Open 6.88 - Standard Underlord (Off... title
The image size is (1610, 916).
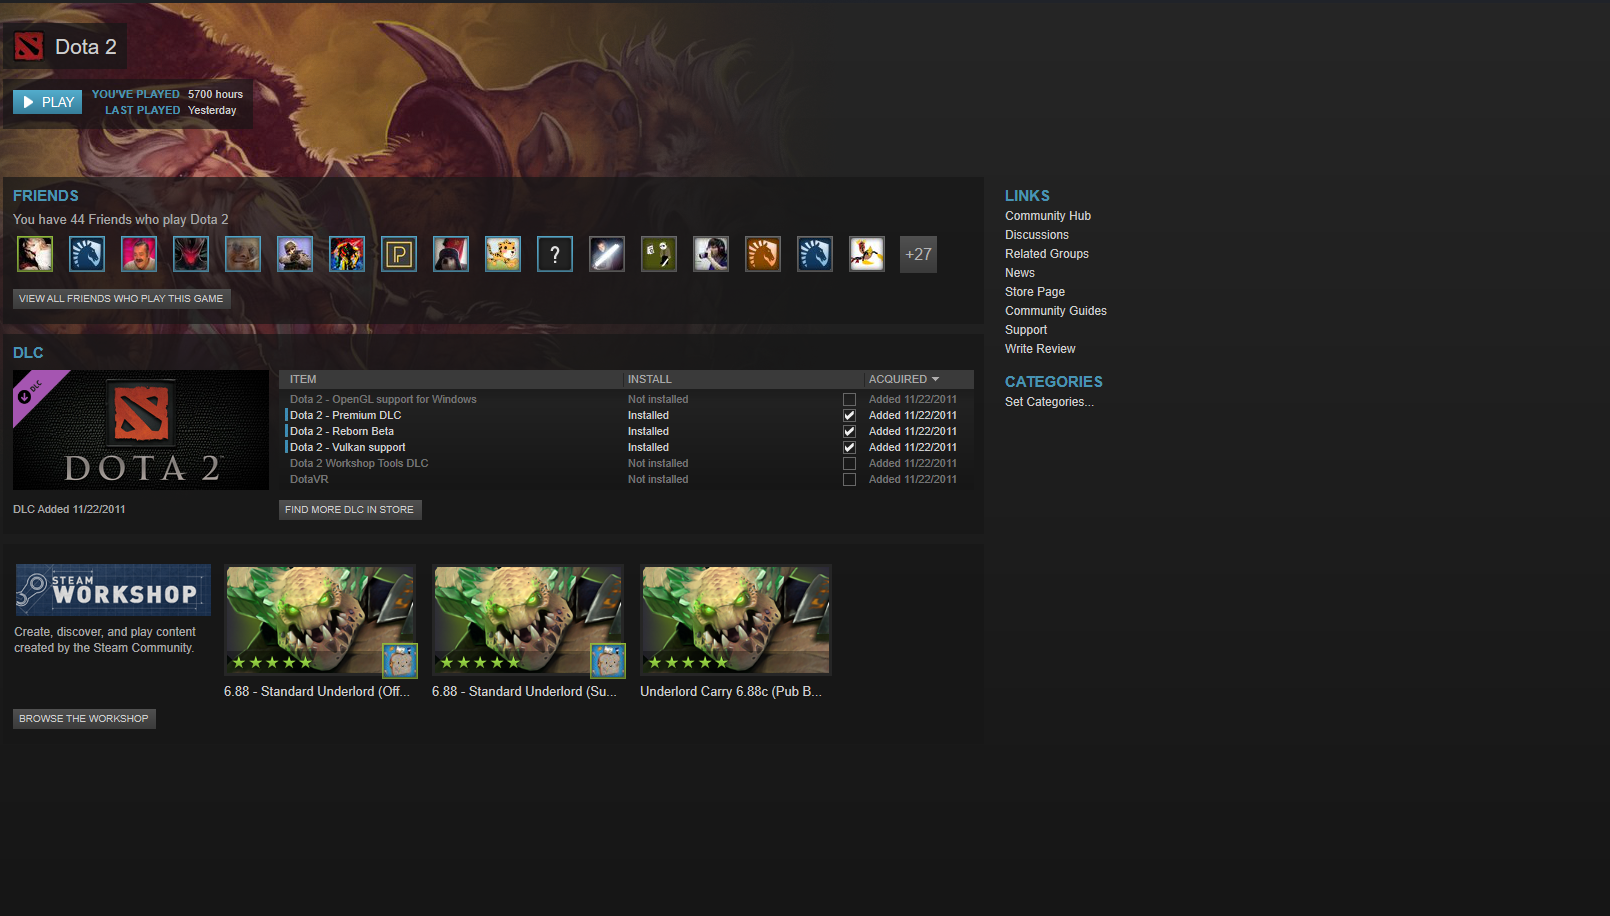[317, 692]
